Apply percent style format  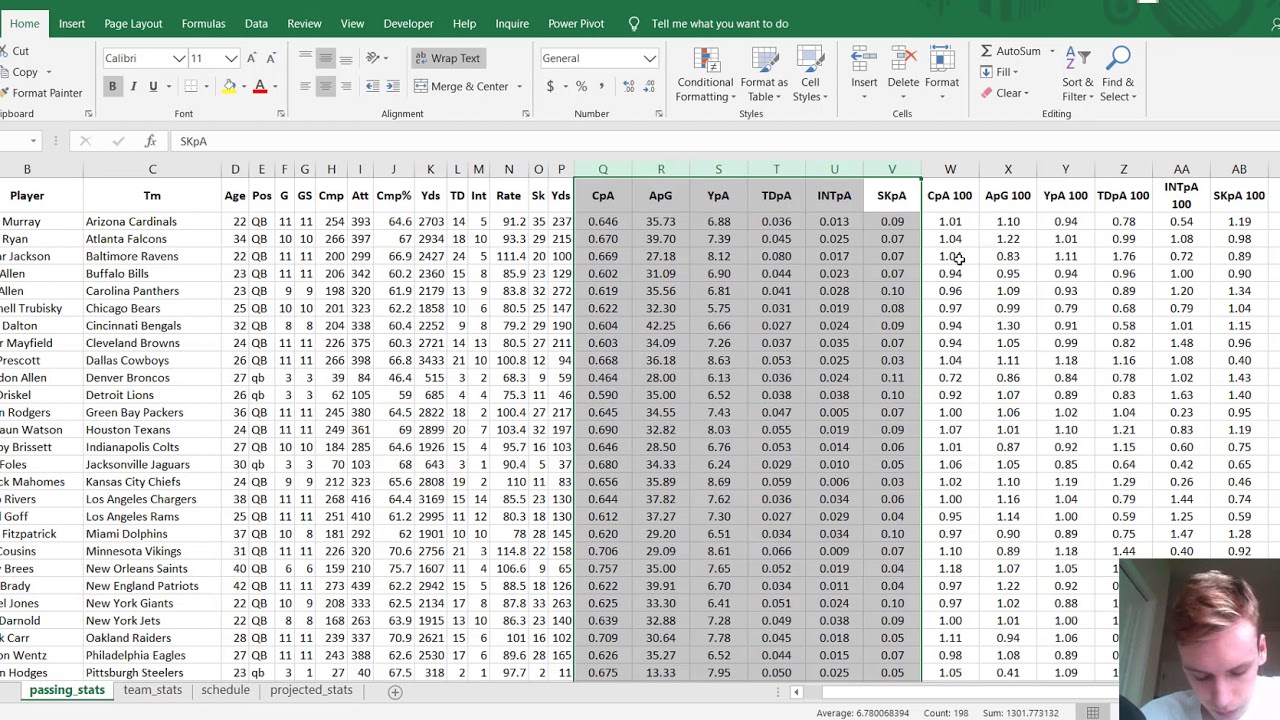pyautogui.click(x=581, y=87)
